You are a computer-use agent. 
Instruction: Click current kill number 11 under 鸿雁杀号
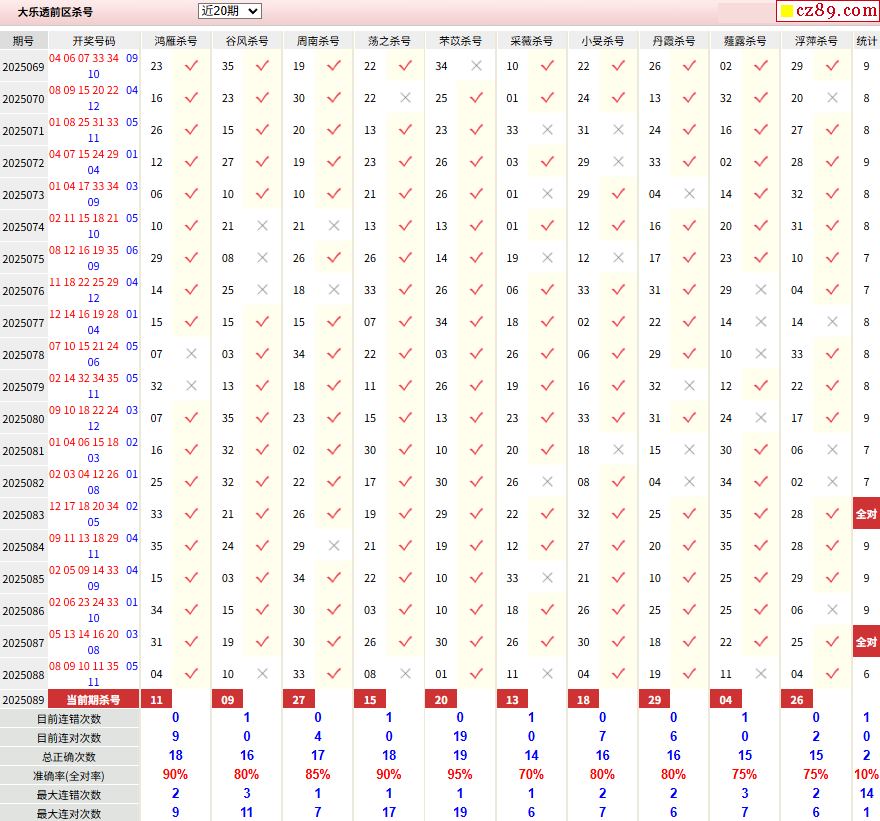[157, 699]
